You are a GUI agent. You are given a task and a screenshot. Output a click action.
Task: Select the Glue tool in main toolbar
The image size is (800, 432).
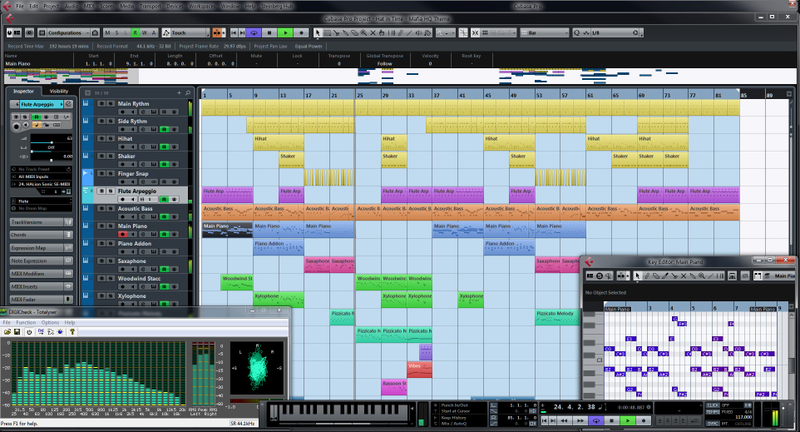coord(345,33)
